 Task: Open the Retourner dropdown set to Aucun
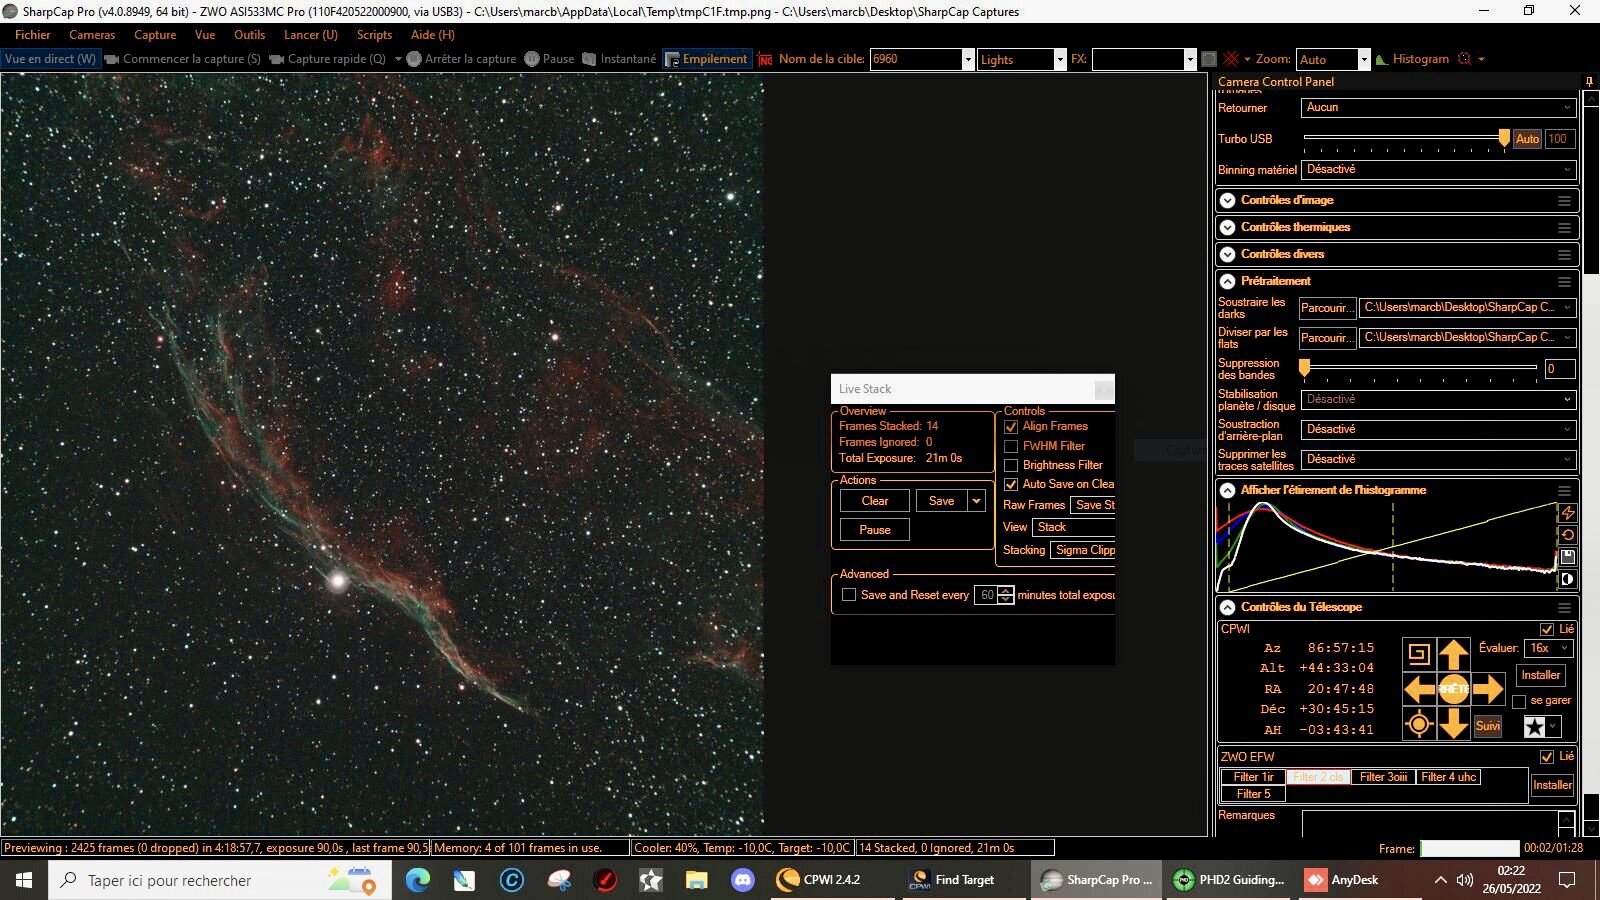(x=1438, y=107)
